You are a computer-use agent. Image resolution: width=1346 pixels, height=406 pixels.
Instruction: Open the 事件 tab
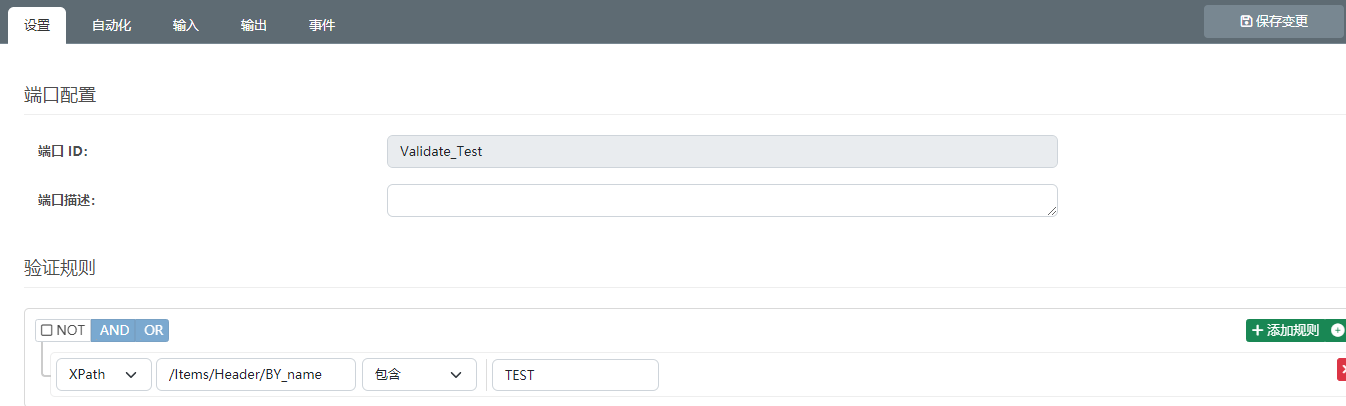[322, 25]
